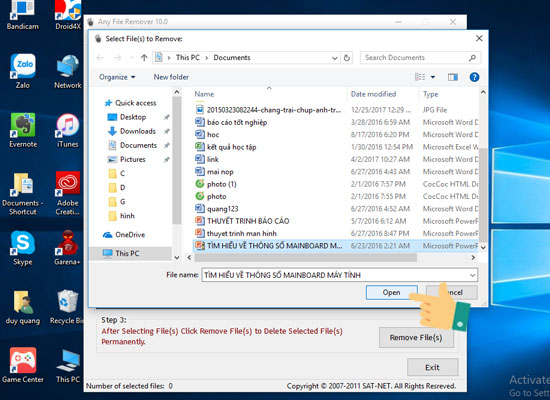Sort by the Date modified column

coord(373,94)
